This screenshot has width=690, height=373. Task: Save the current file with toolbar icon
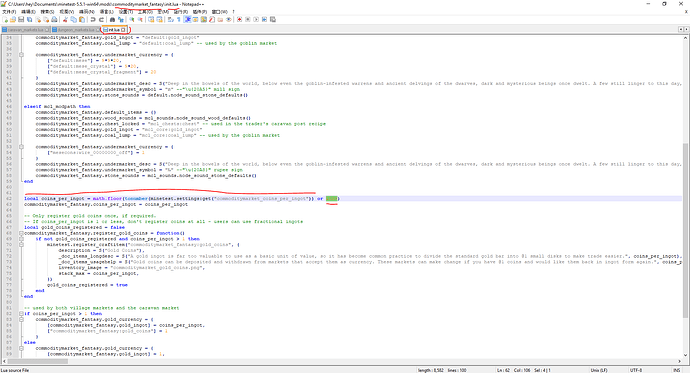[x=21, y=20]
